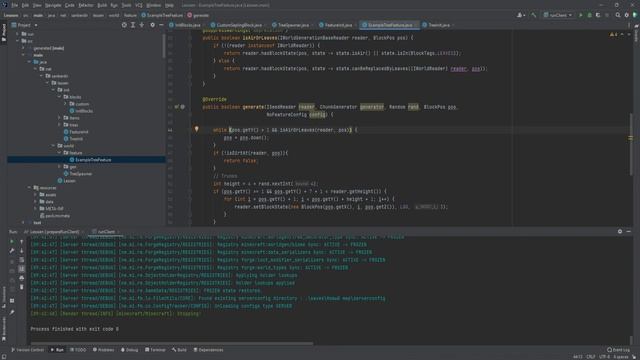Click the rerun icon in Run panel
The image size is (640, 360).
(12, 242)
